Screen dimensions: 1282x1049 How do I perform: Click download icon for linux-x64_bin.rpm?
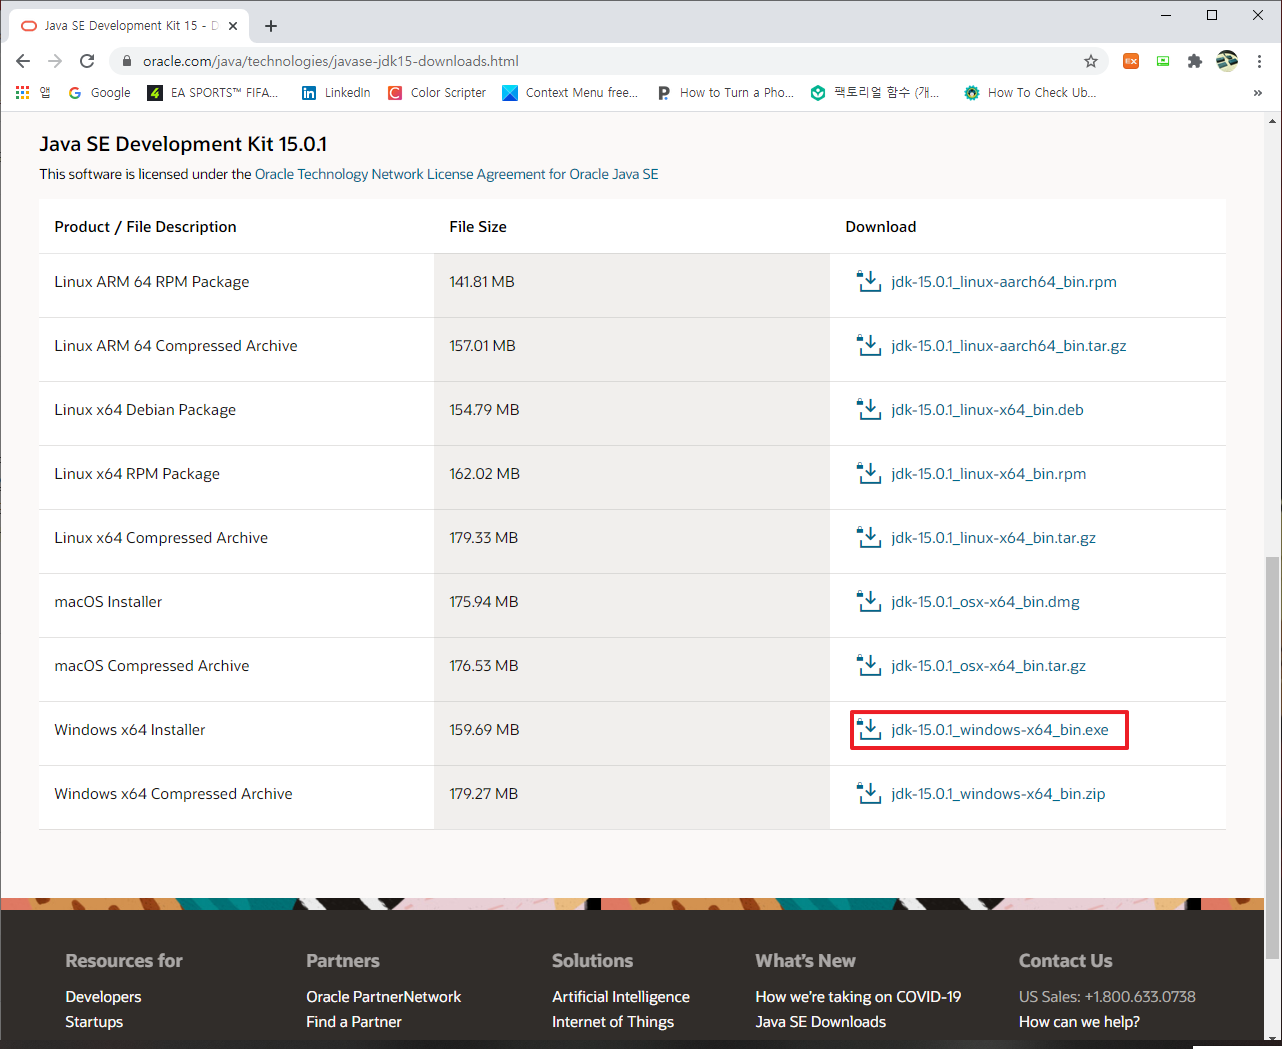tap(869, 473)
